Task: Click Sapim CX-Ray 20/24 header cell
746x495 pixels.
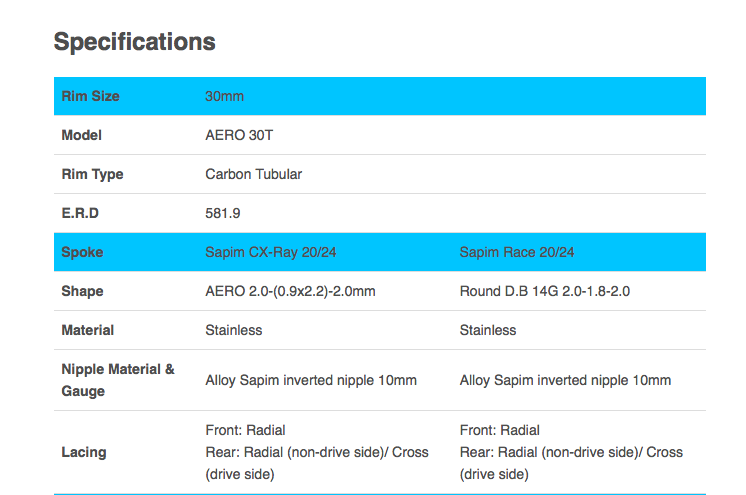Action: point(271,252)
